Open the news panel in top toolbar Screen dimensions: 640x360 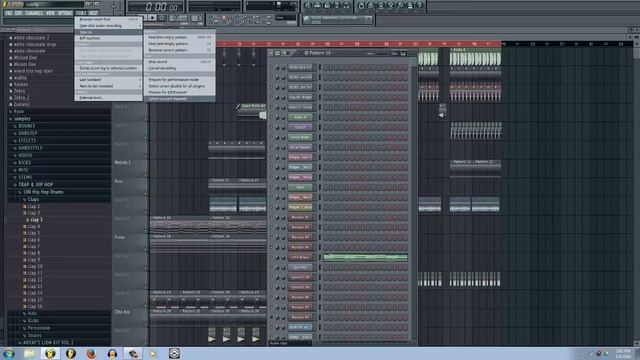pos(338,20)
